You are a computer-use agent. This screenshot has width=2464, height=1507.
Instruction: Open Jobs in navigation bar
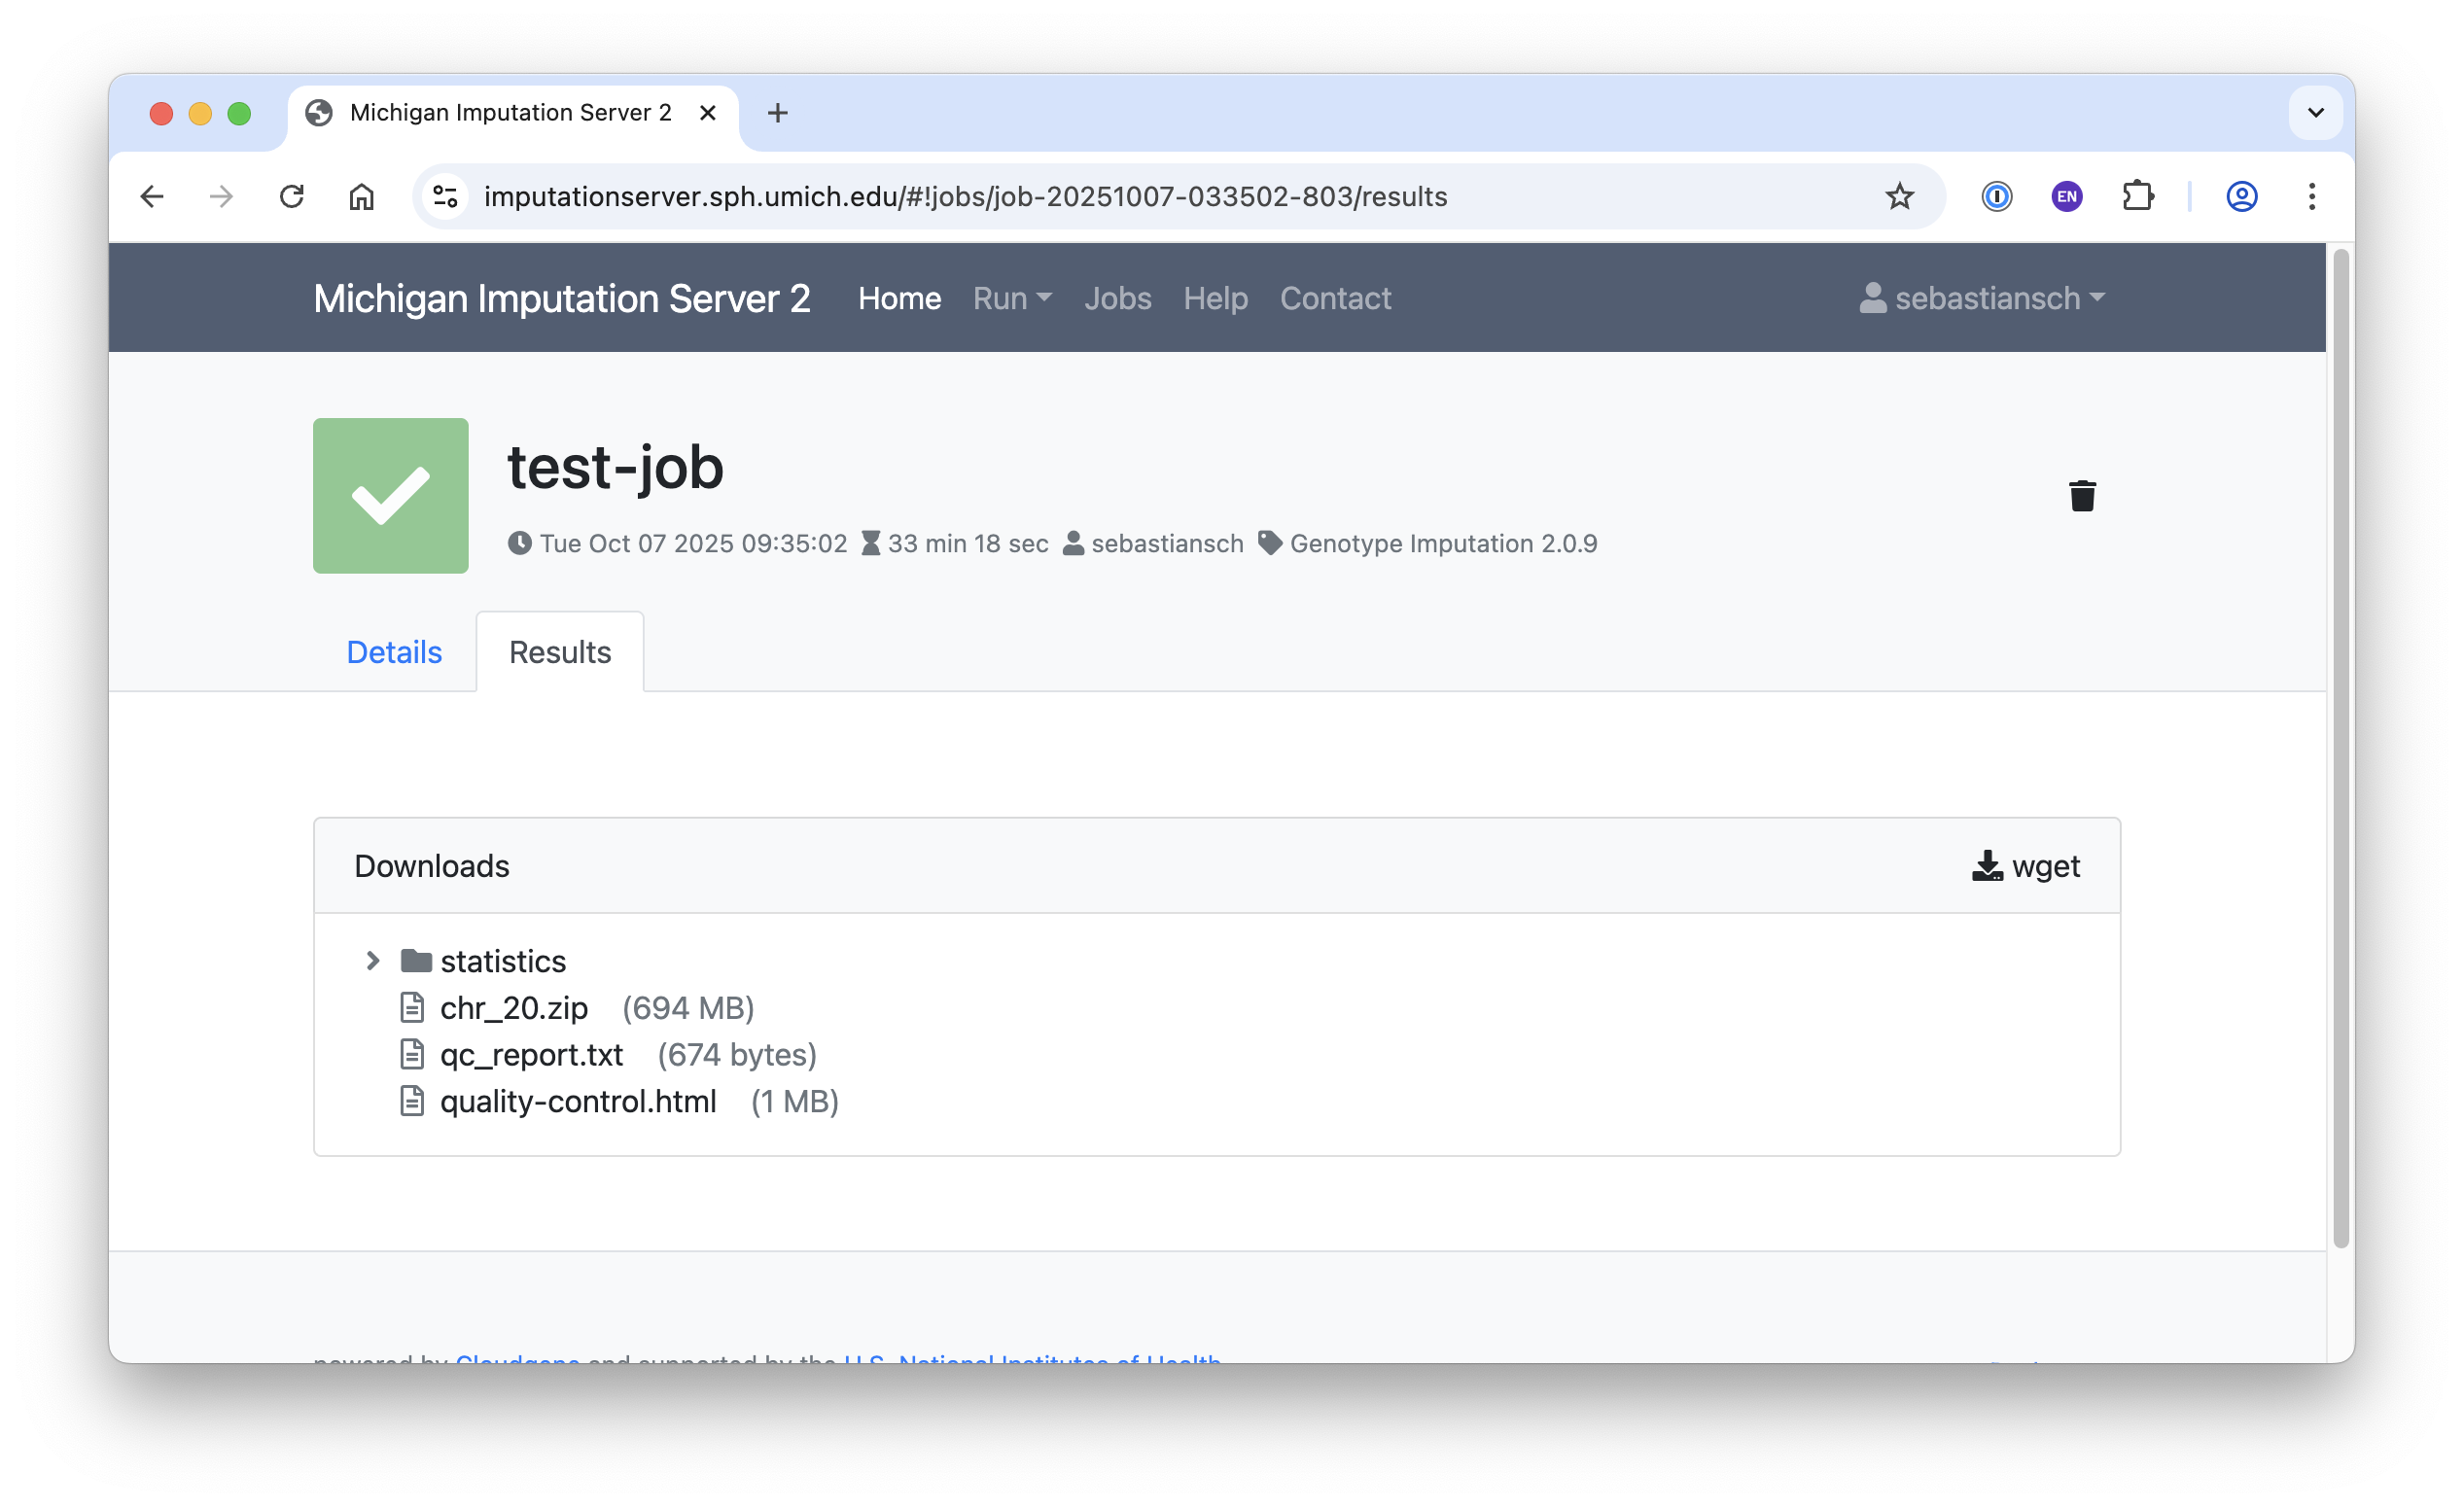pos(1117,298)
